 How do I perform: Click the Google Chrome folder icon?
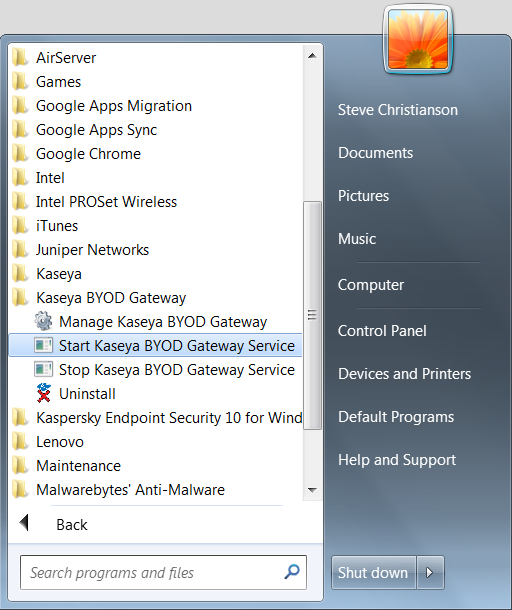pyautogui.click(x=19, y=154)
